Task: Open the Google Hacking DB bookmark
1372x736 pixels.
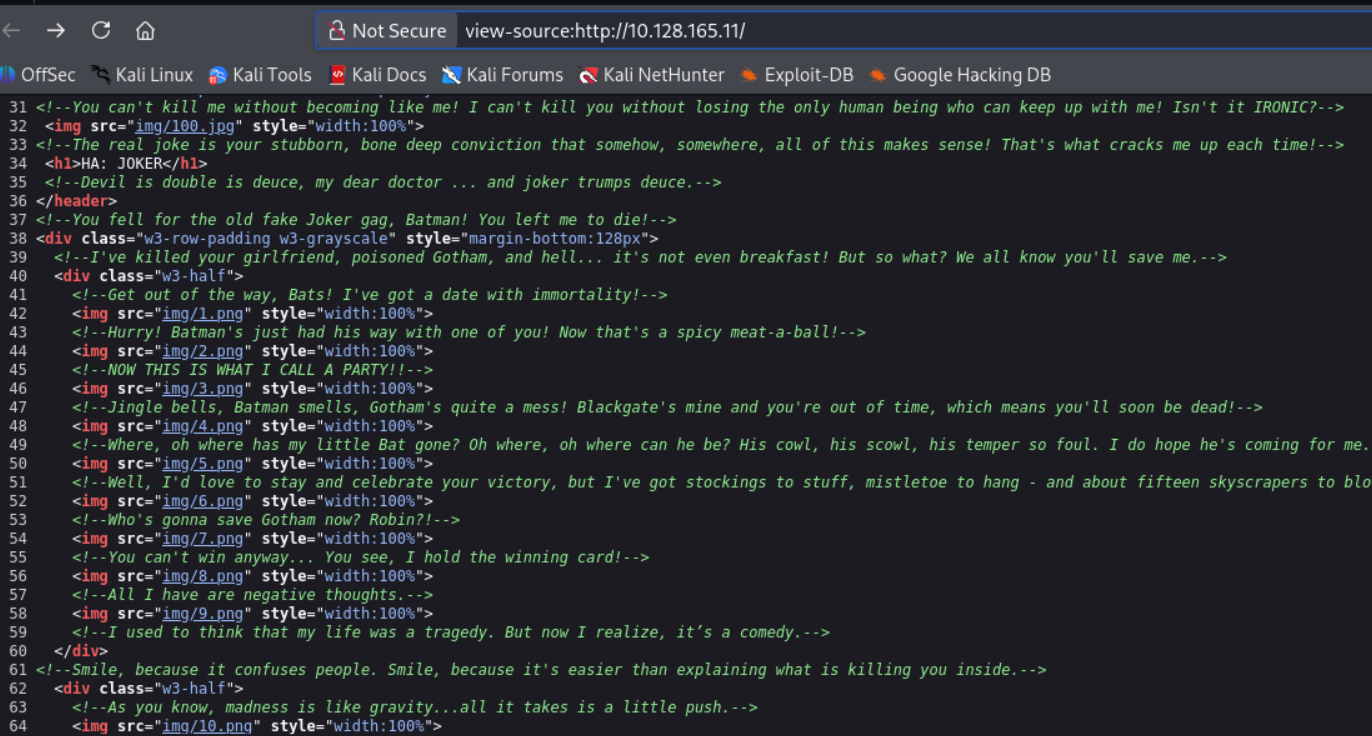Action: (x=960, y=75)
